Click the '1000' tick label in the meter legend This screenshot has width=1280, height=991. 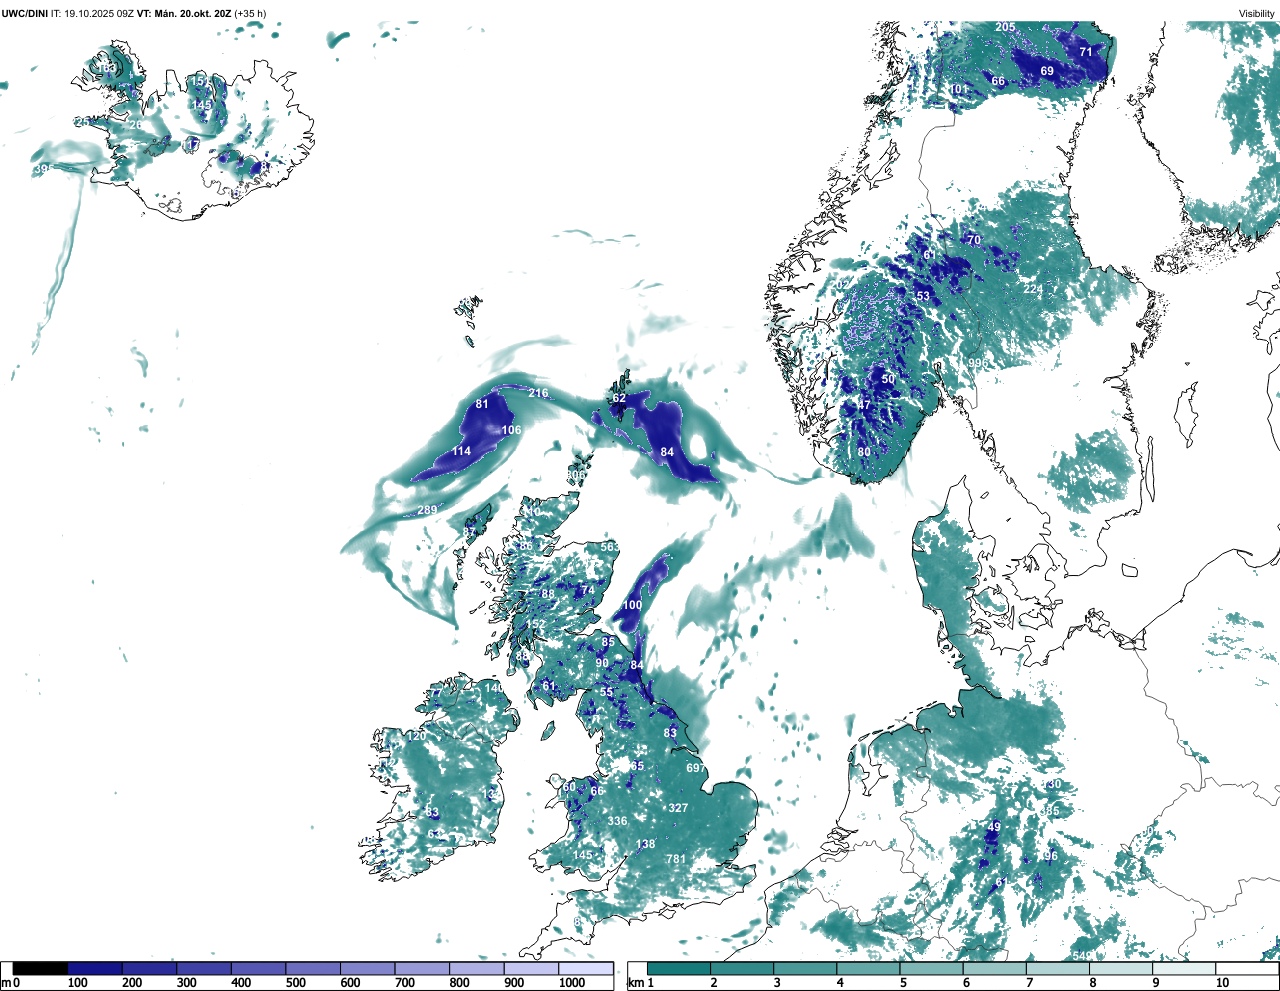pyautogui.click(x=572, y=984)
